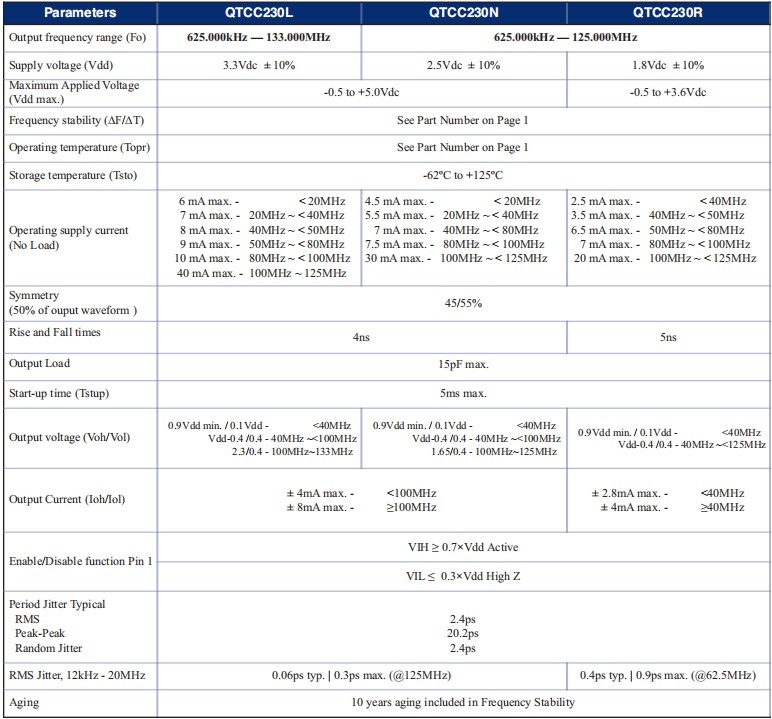Click the QTCC230R column header
772x719 pixels.
(x=668, y=13)
